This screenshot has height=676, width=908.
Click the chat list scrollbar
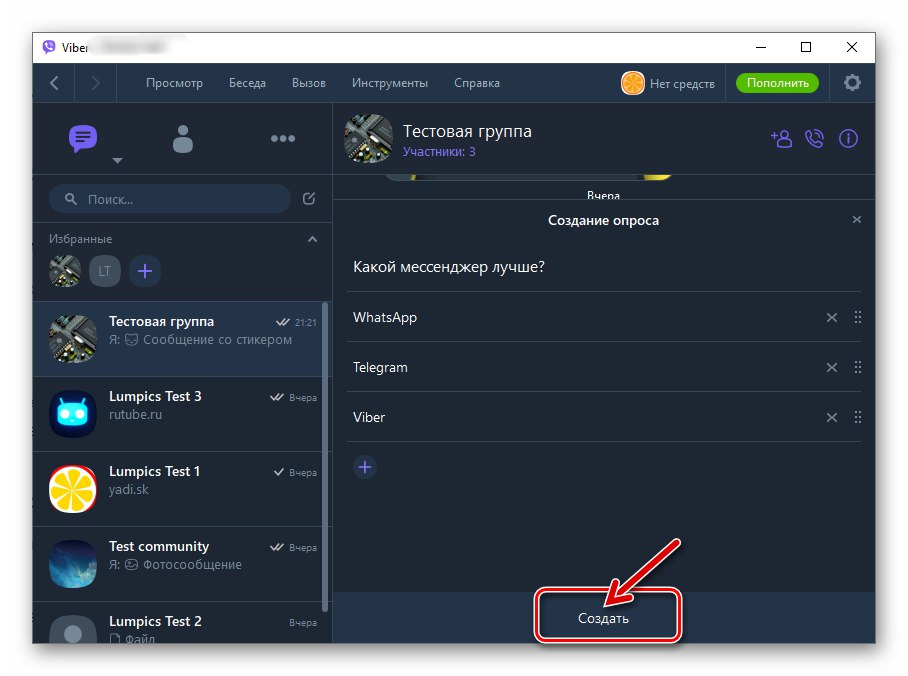[x=325, y=456]
